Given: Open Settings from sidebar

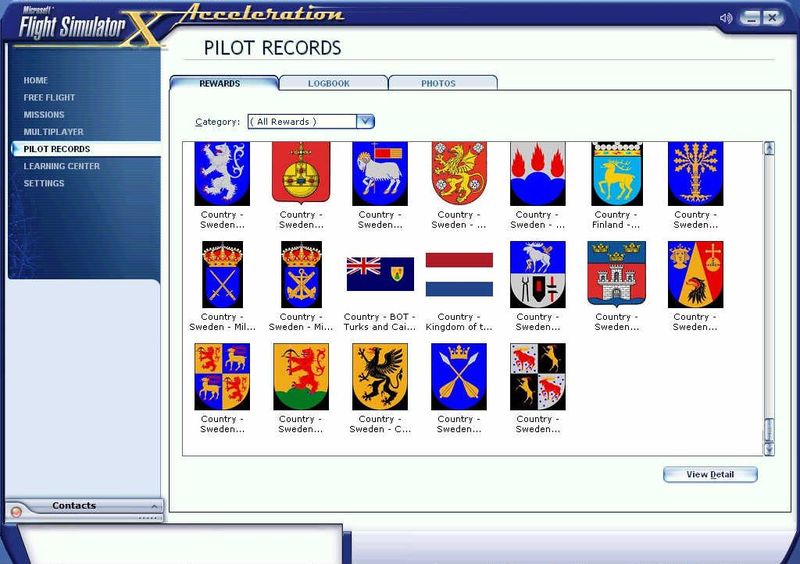Looking at the screenshot, I should (44, 183).
